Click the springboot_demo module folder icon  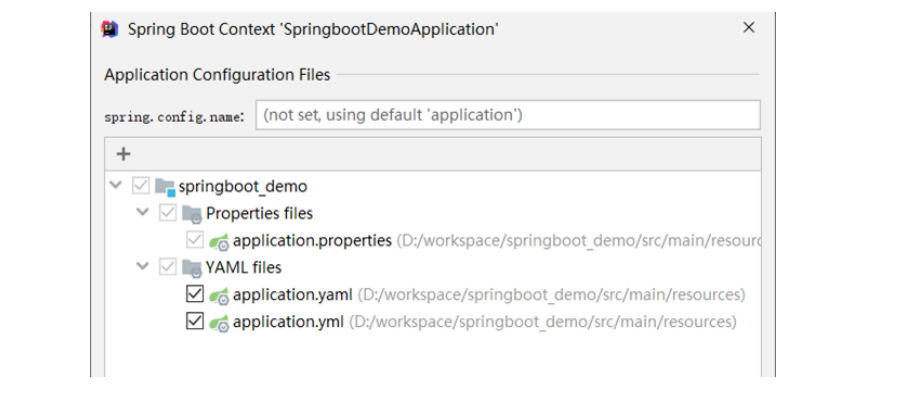coord(165,186)
